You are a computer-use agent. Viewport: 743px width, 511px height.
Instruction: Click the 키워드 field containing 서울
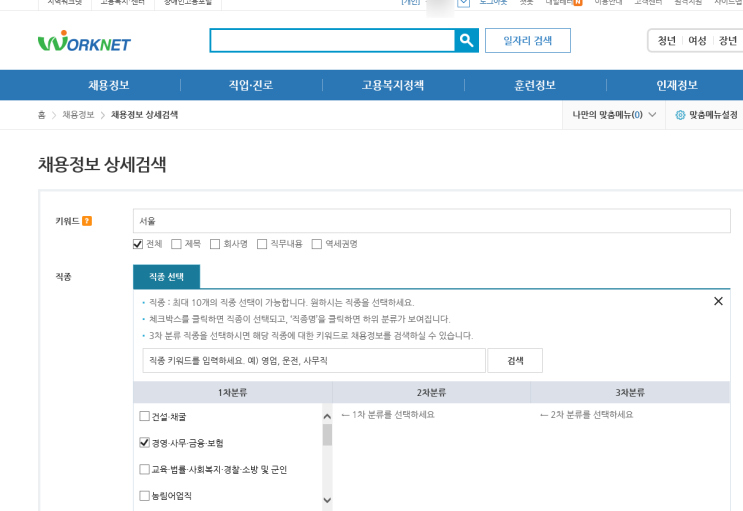click(432, 221)
